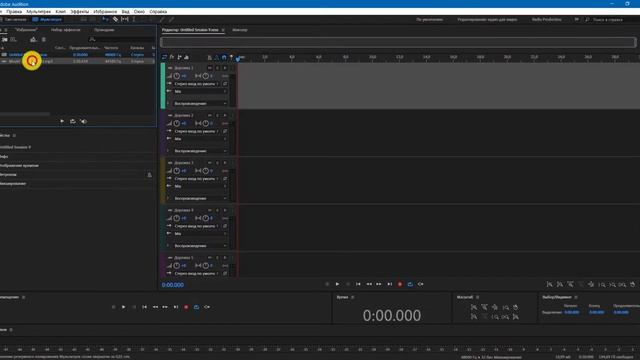
Task: Open Дорожка 1 Воспроизведение dropdown
Action: click(200, 104)
